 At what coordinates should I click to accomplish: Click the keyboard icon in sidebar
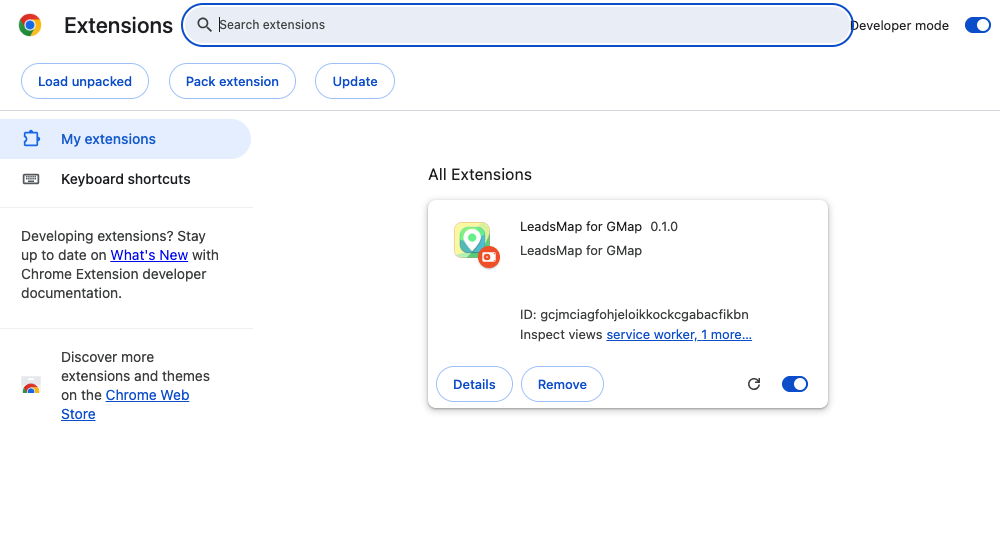tap(31, 179)
